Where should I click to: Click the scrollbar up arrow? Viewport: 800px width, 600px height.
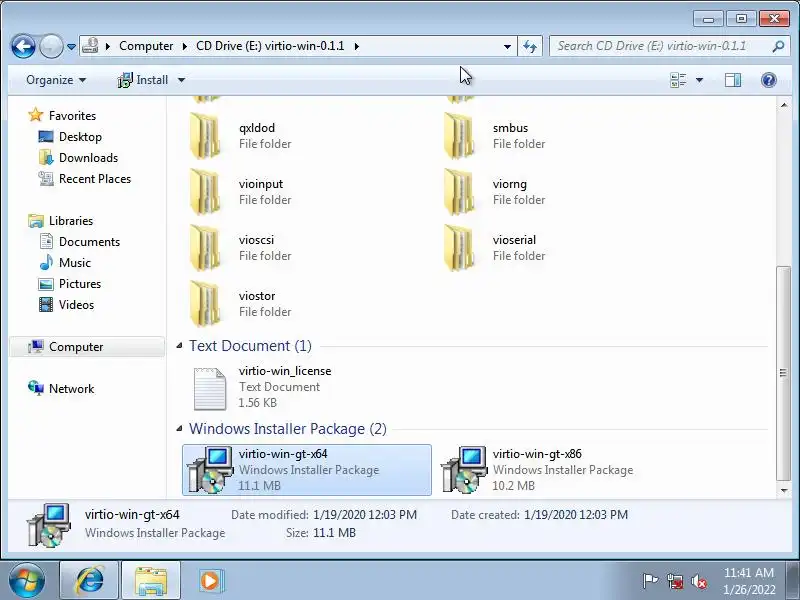(784, 105)
